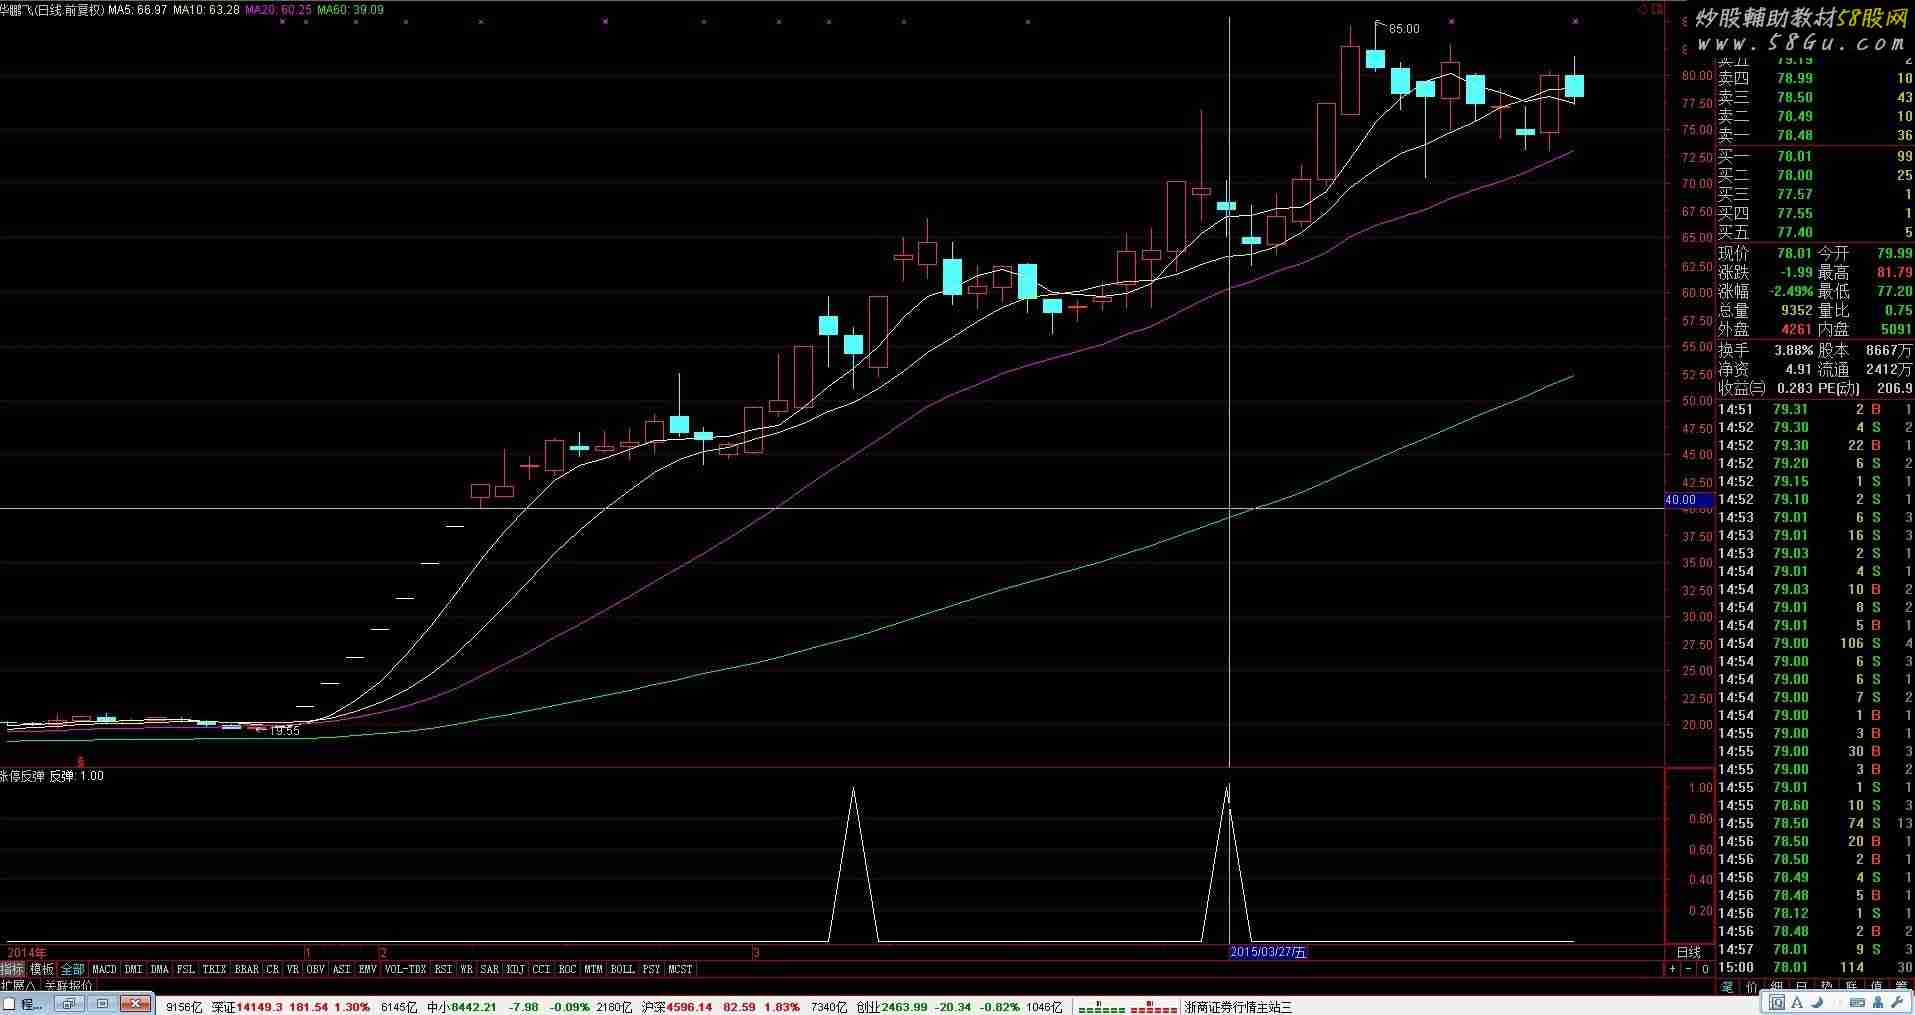Select the OBV indicator tab
This screenshot has height=1015, width=1915.
[x=315, y=969]
